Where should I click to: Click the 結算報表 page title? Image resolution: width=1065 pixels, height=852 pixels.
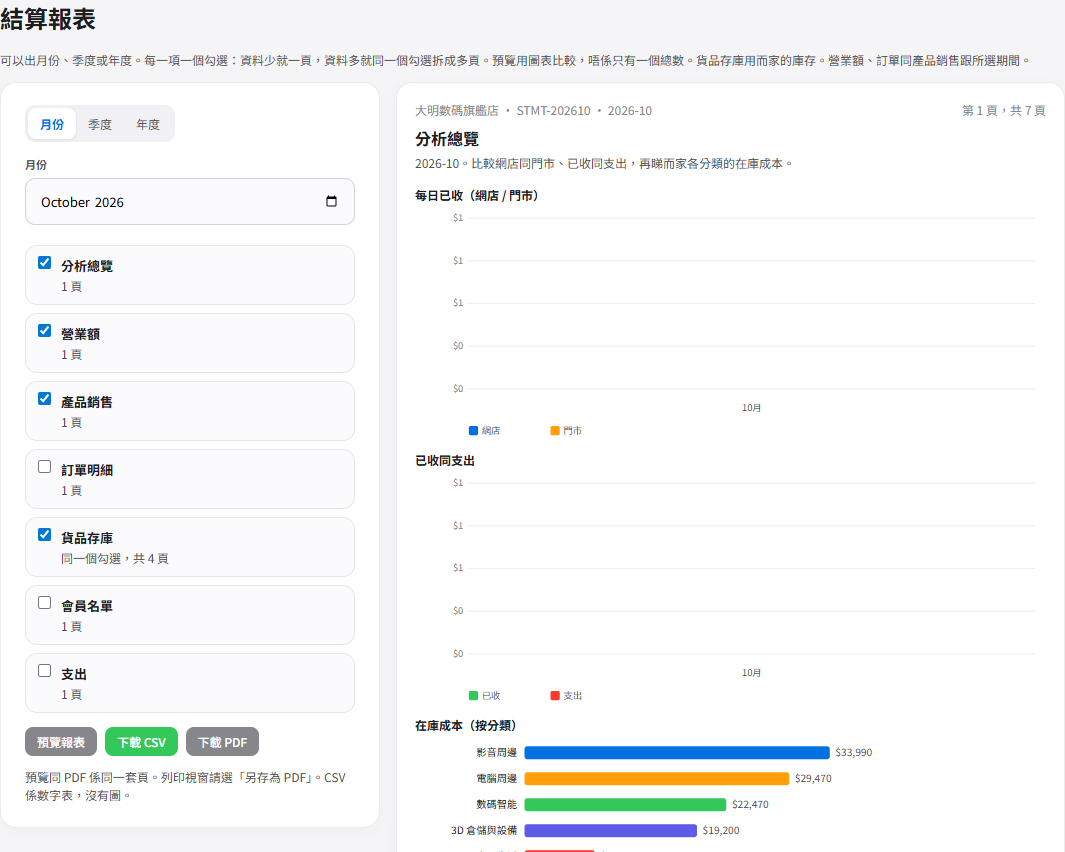pos(48,19)
